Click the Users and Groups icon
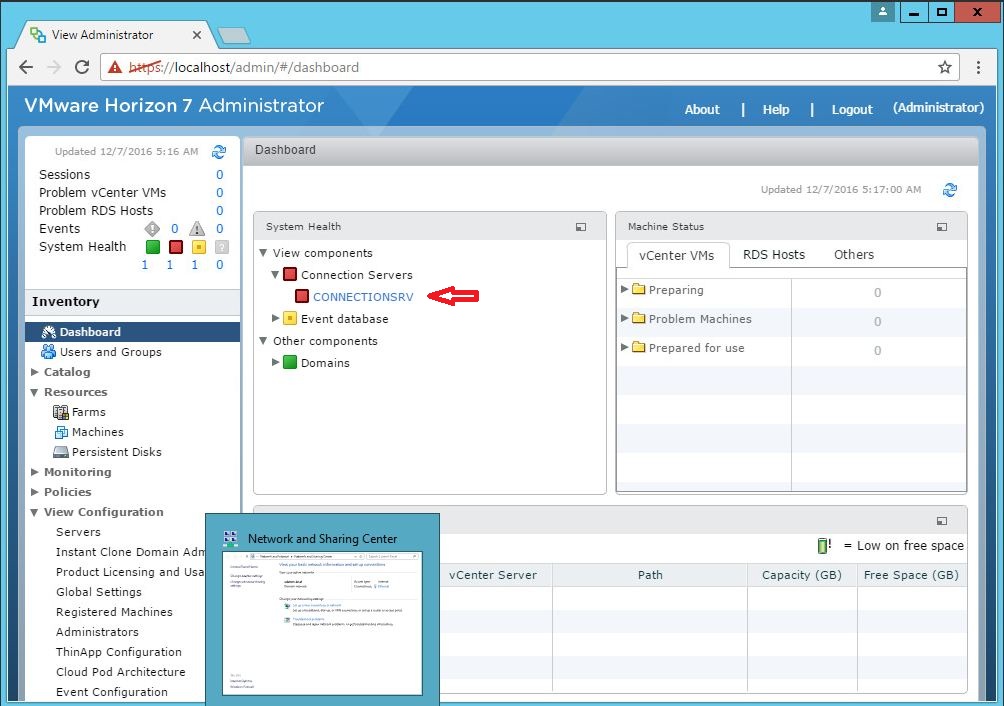Screen dimensions: 1004x706 pos(48,351)
